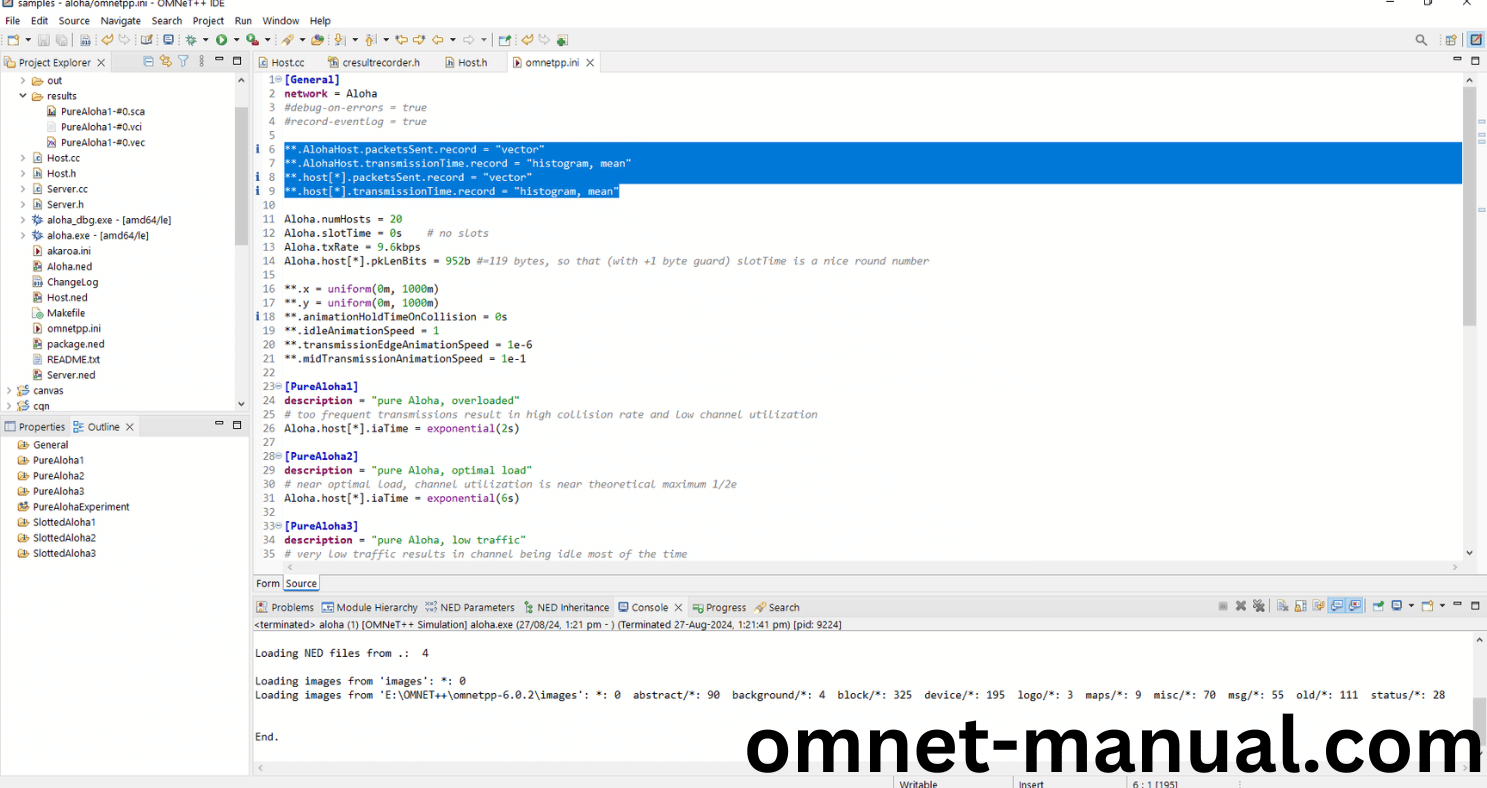Image resolution: width=1487 pixels, height=788 pixels.
Task: Click Remove All Terminated Launches in Console
Action: pos(1259,606)
